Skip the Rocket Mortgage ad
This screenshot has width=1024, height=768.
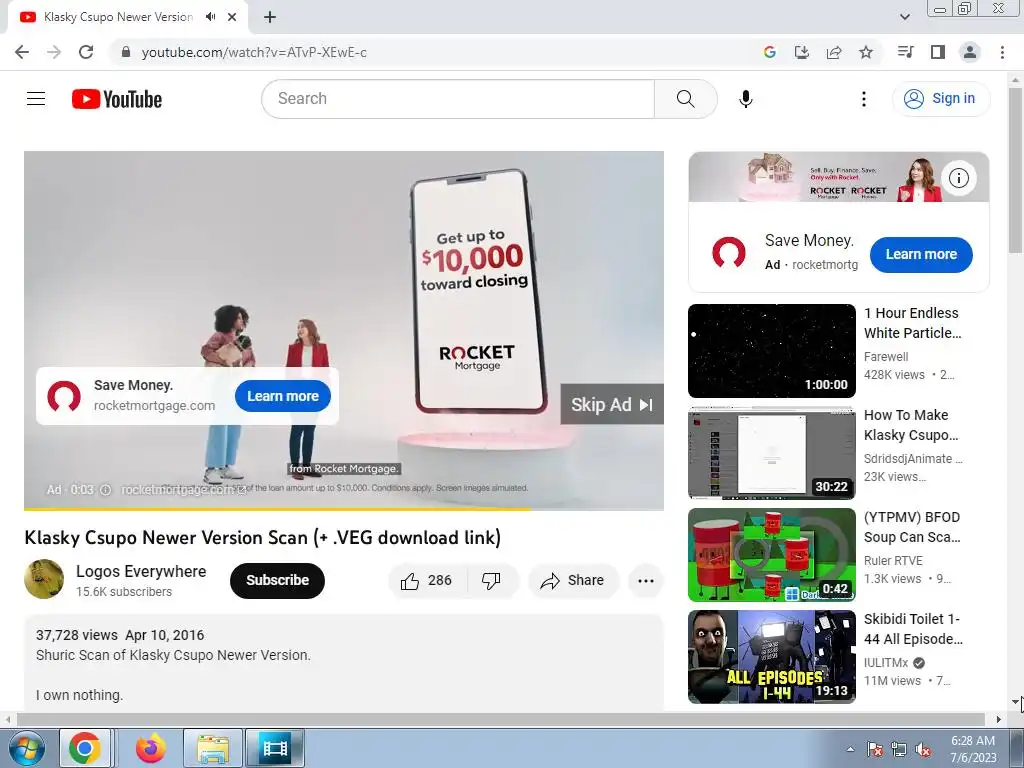tap(612, 404)
